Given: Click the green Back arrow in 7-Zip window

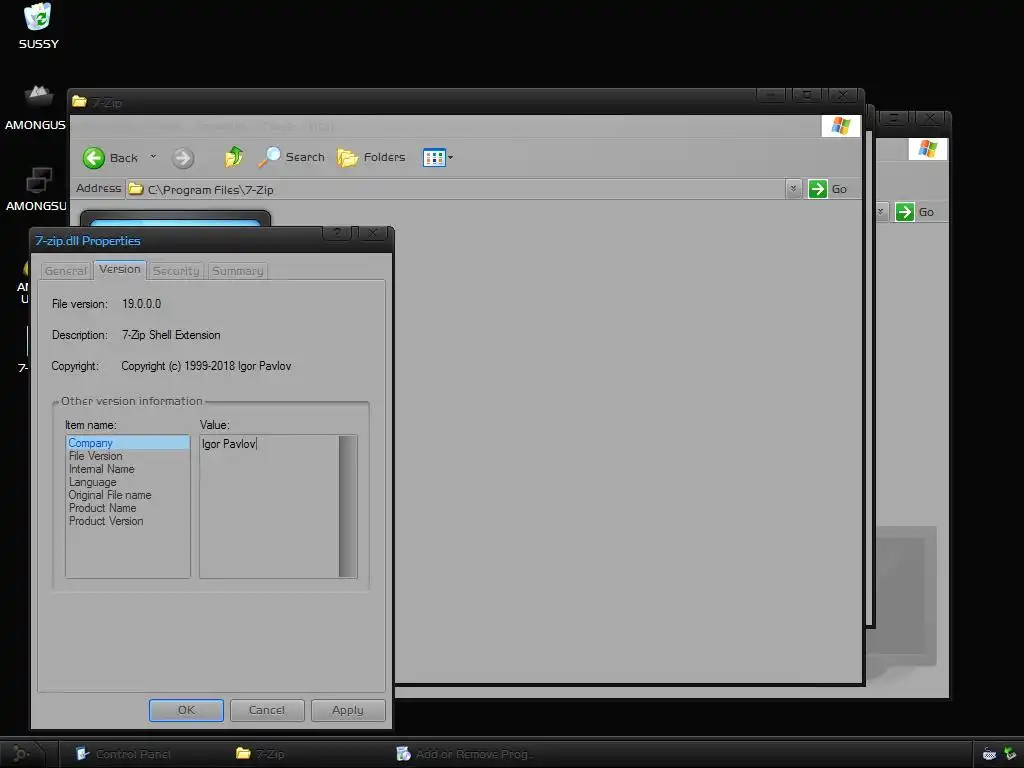Looking at the screenshot, I should pos(93,158).
